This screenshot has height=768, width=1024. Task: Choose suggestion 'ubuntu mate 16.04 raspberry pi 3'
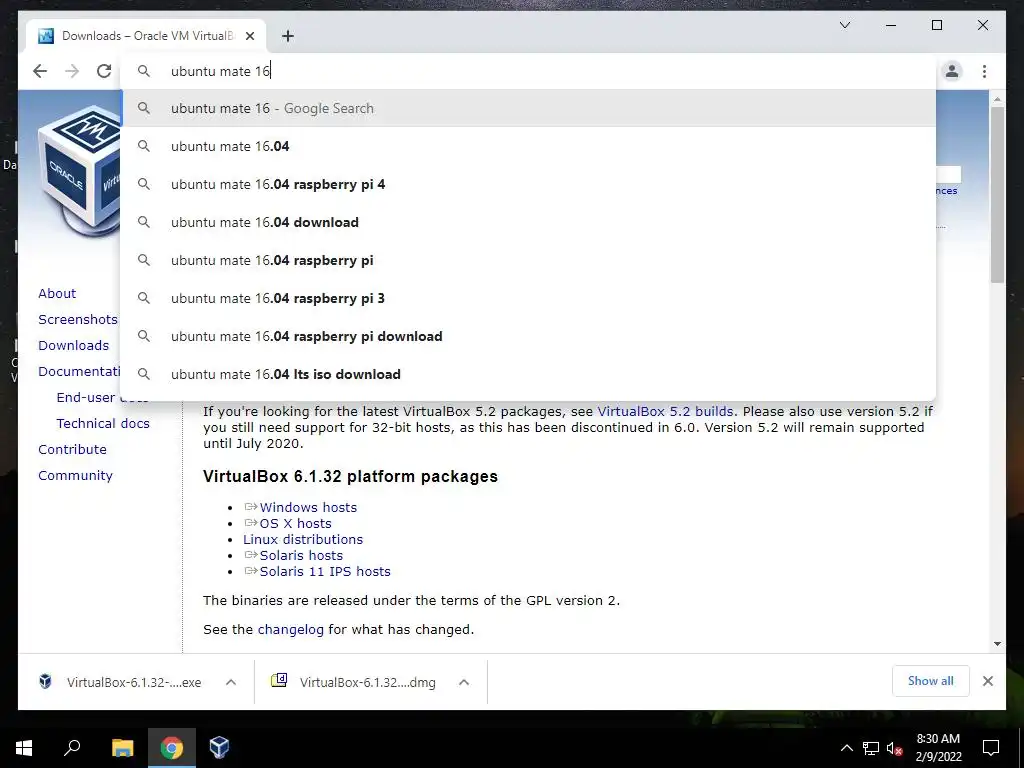tap(529, 298)
